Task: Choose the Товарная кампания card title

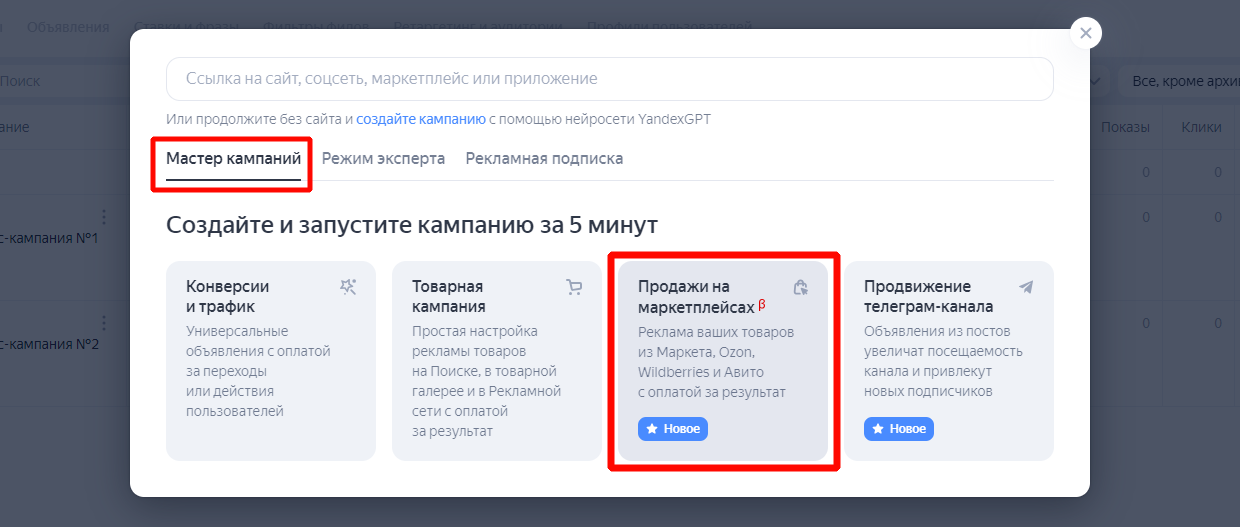Action: coord(448,296)
